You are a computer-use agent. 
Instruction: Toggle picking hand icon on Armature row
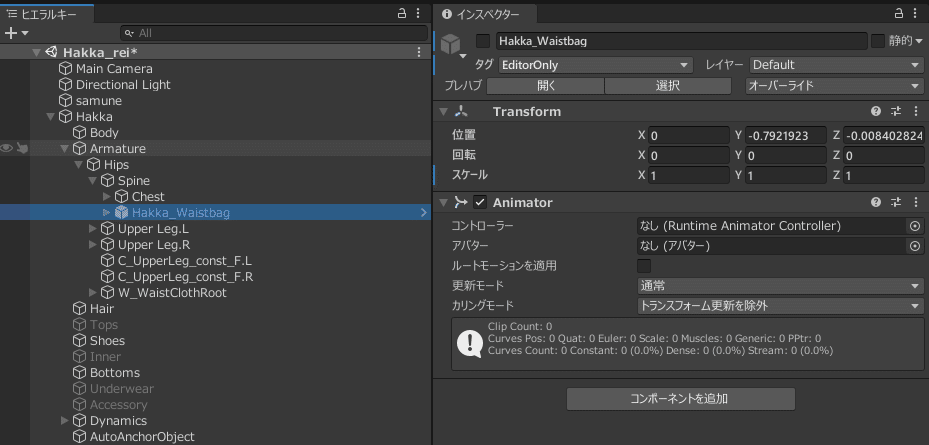click(23, 149)
